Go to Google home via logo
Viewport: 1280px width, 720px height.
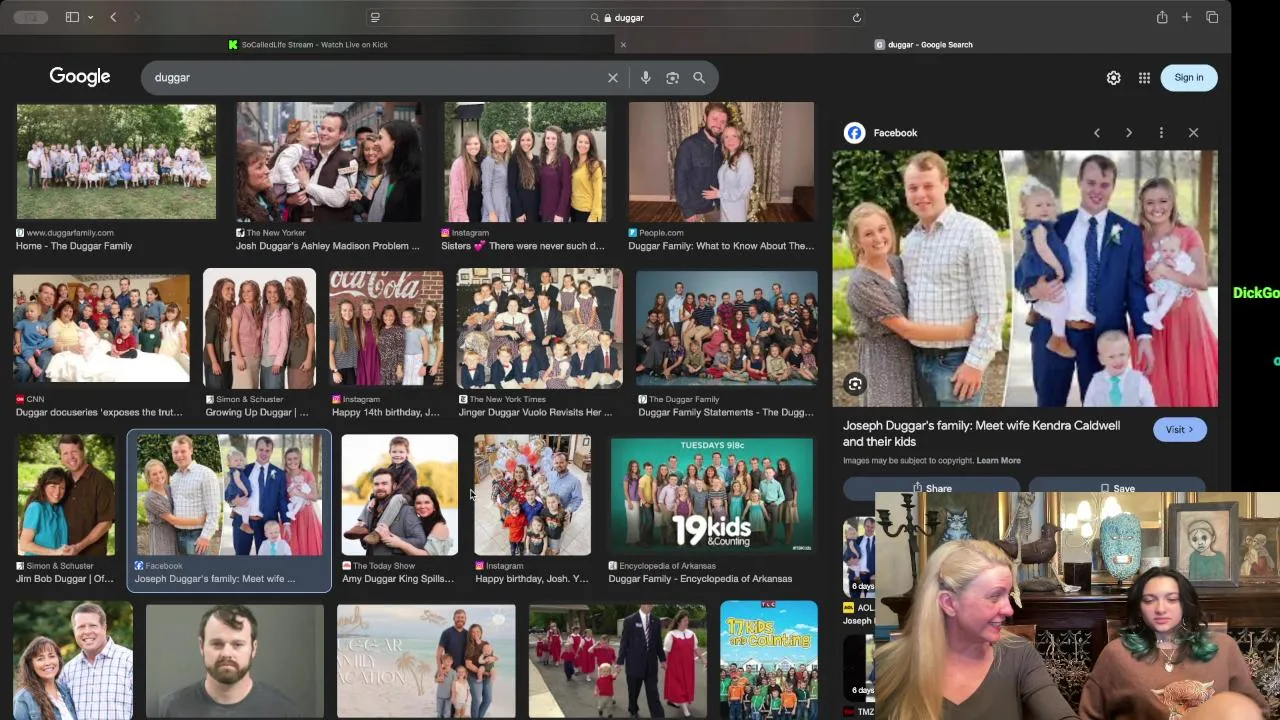pos(80,77)
